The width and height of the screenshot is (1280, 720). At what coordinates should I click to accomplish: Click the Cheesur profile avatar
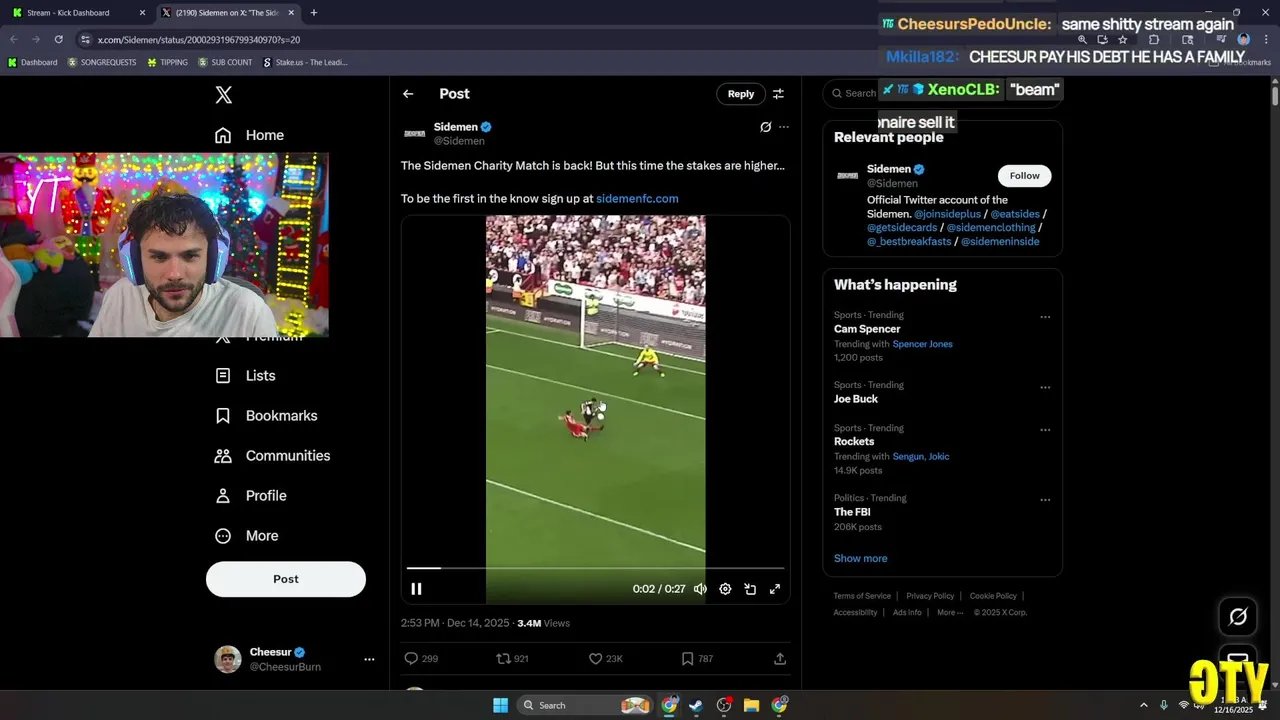click(x=228, y=659)
